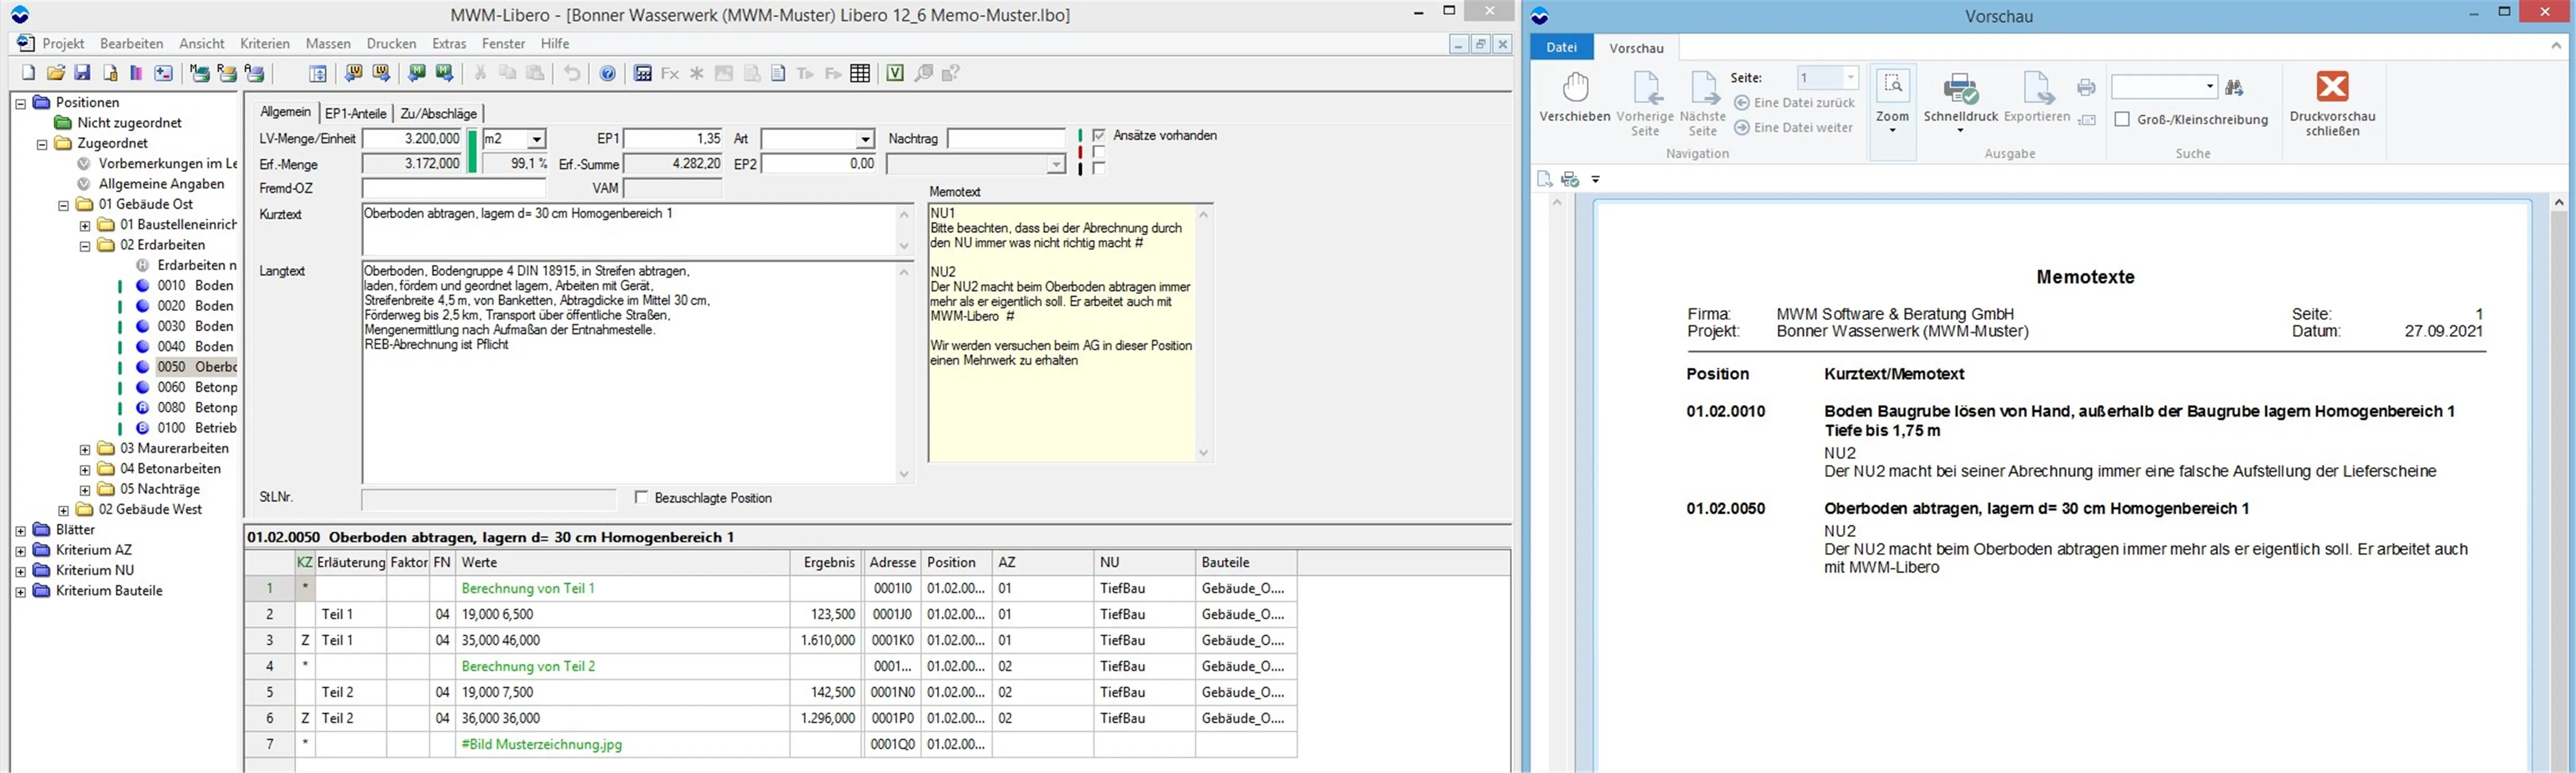Select position 0060 Betonp in tree
Image resolution: width=2576 pixels, height=773 pixels.
197,387
